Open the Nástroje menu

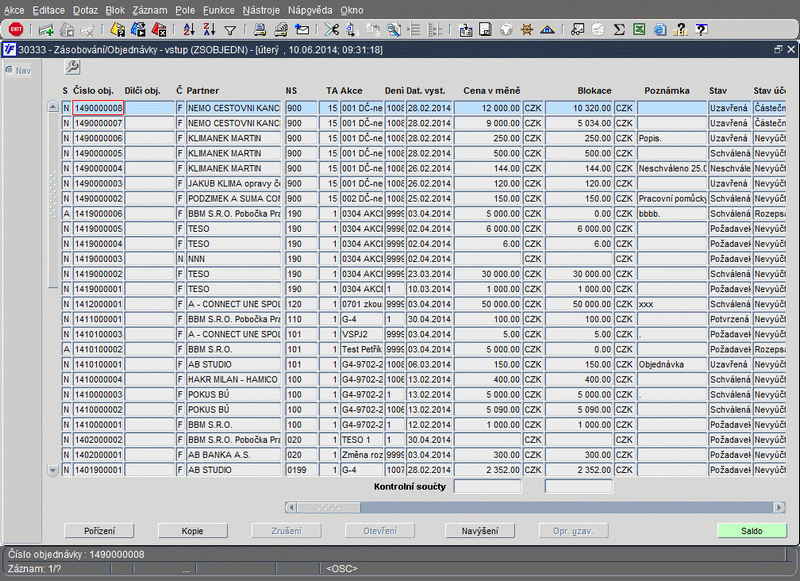(x=261, y=10)
